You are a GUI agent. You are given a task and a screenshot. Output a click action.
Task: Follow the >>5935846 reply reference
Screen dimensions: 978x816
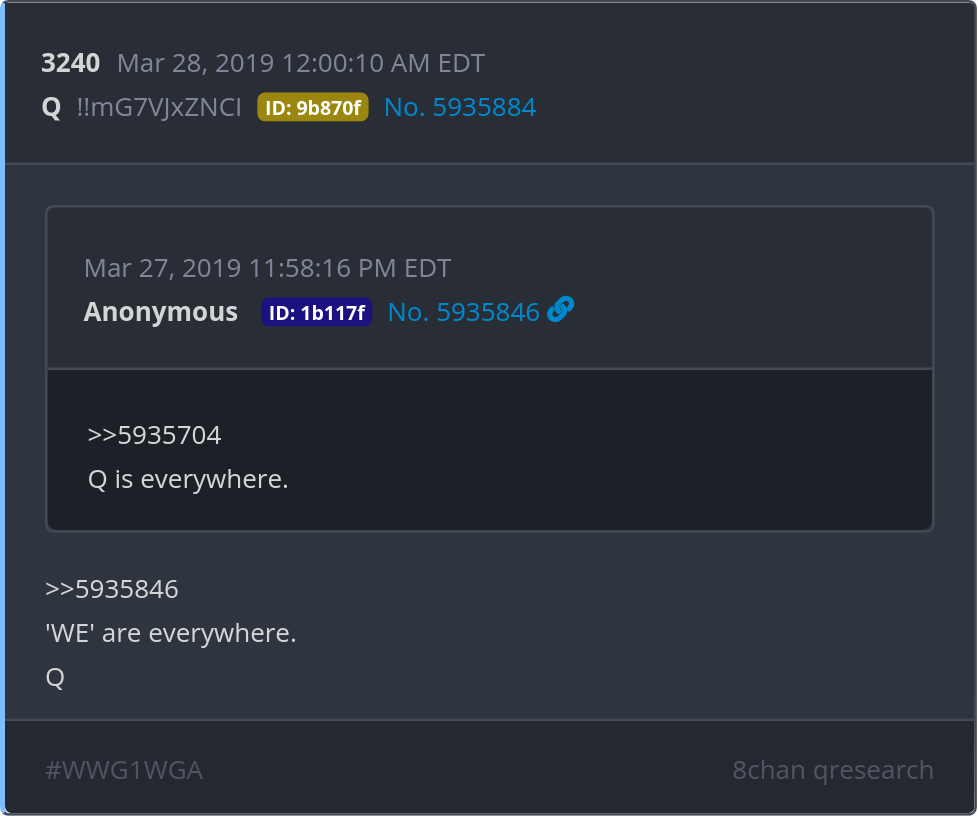coord(112,590)
